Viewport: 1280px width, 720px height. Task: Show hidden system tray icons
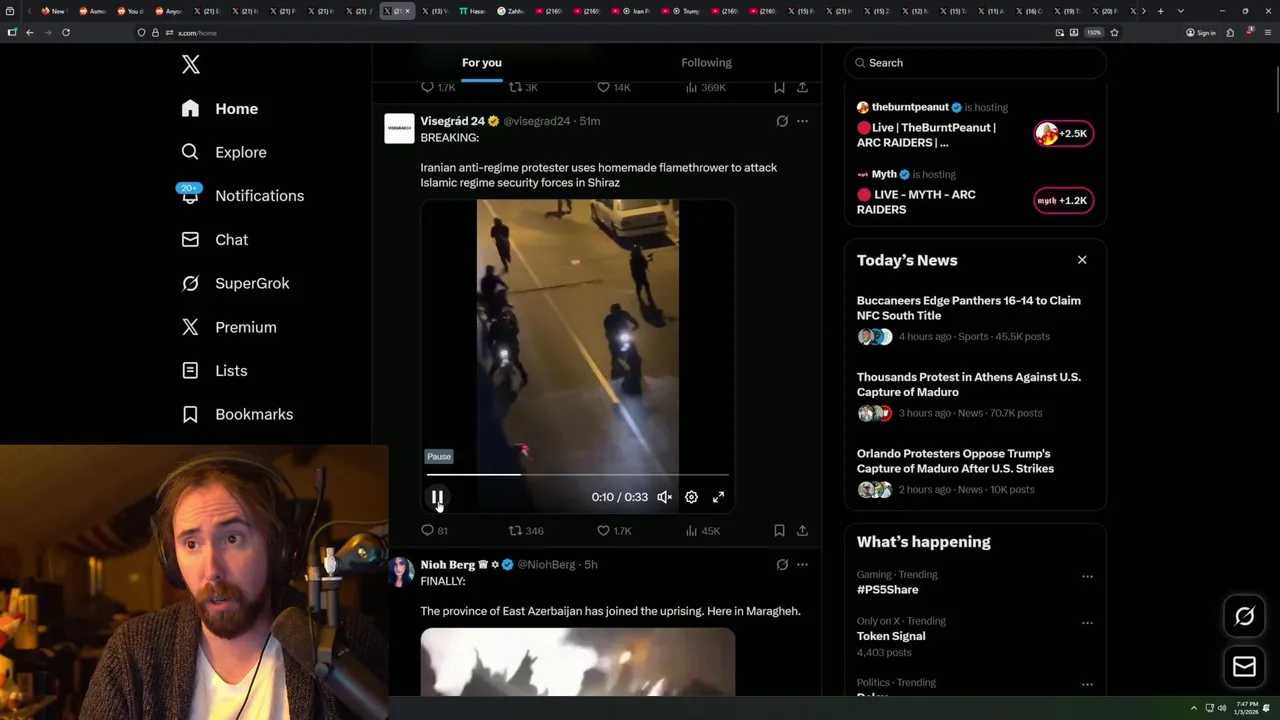1193,708
